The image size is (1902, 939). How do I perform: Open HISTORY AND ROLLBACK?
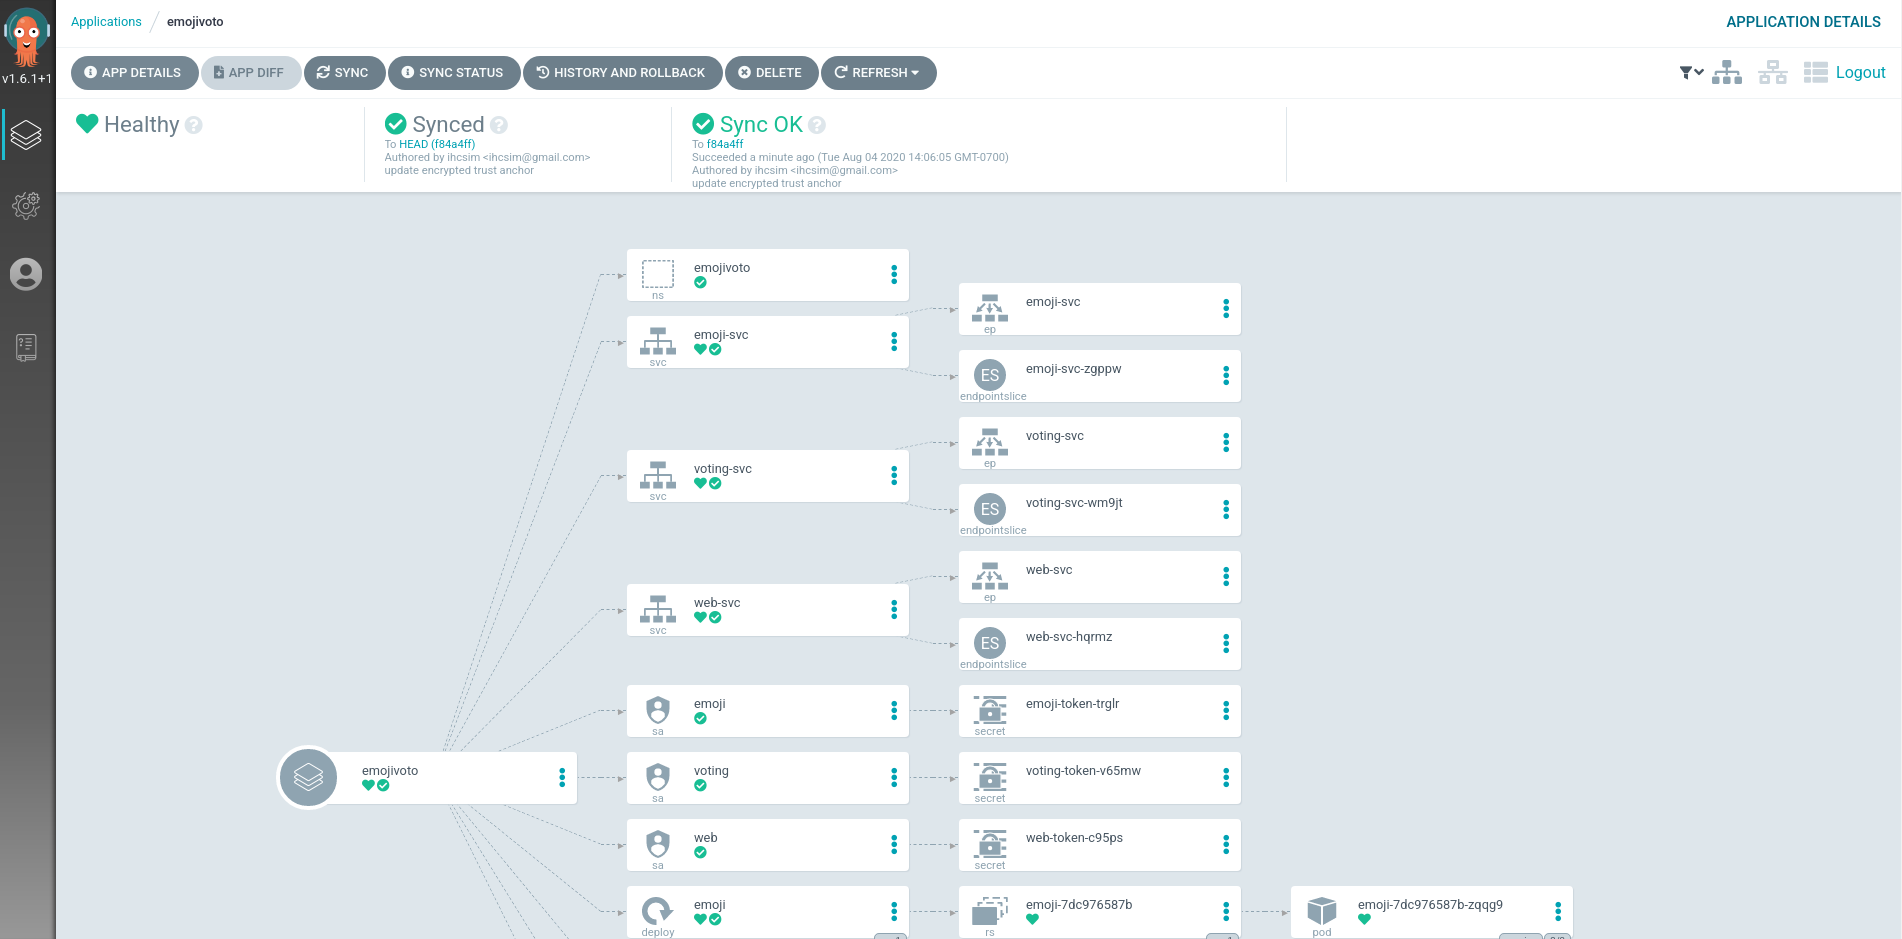point(621,73)
